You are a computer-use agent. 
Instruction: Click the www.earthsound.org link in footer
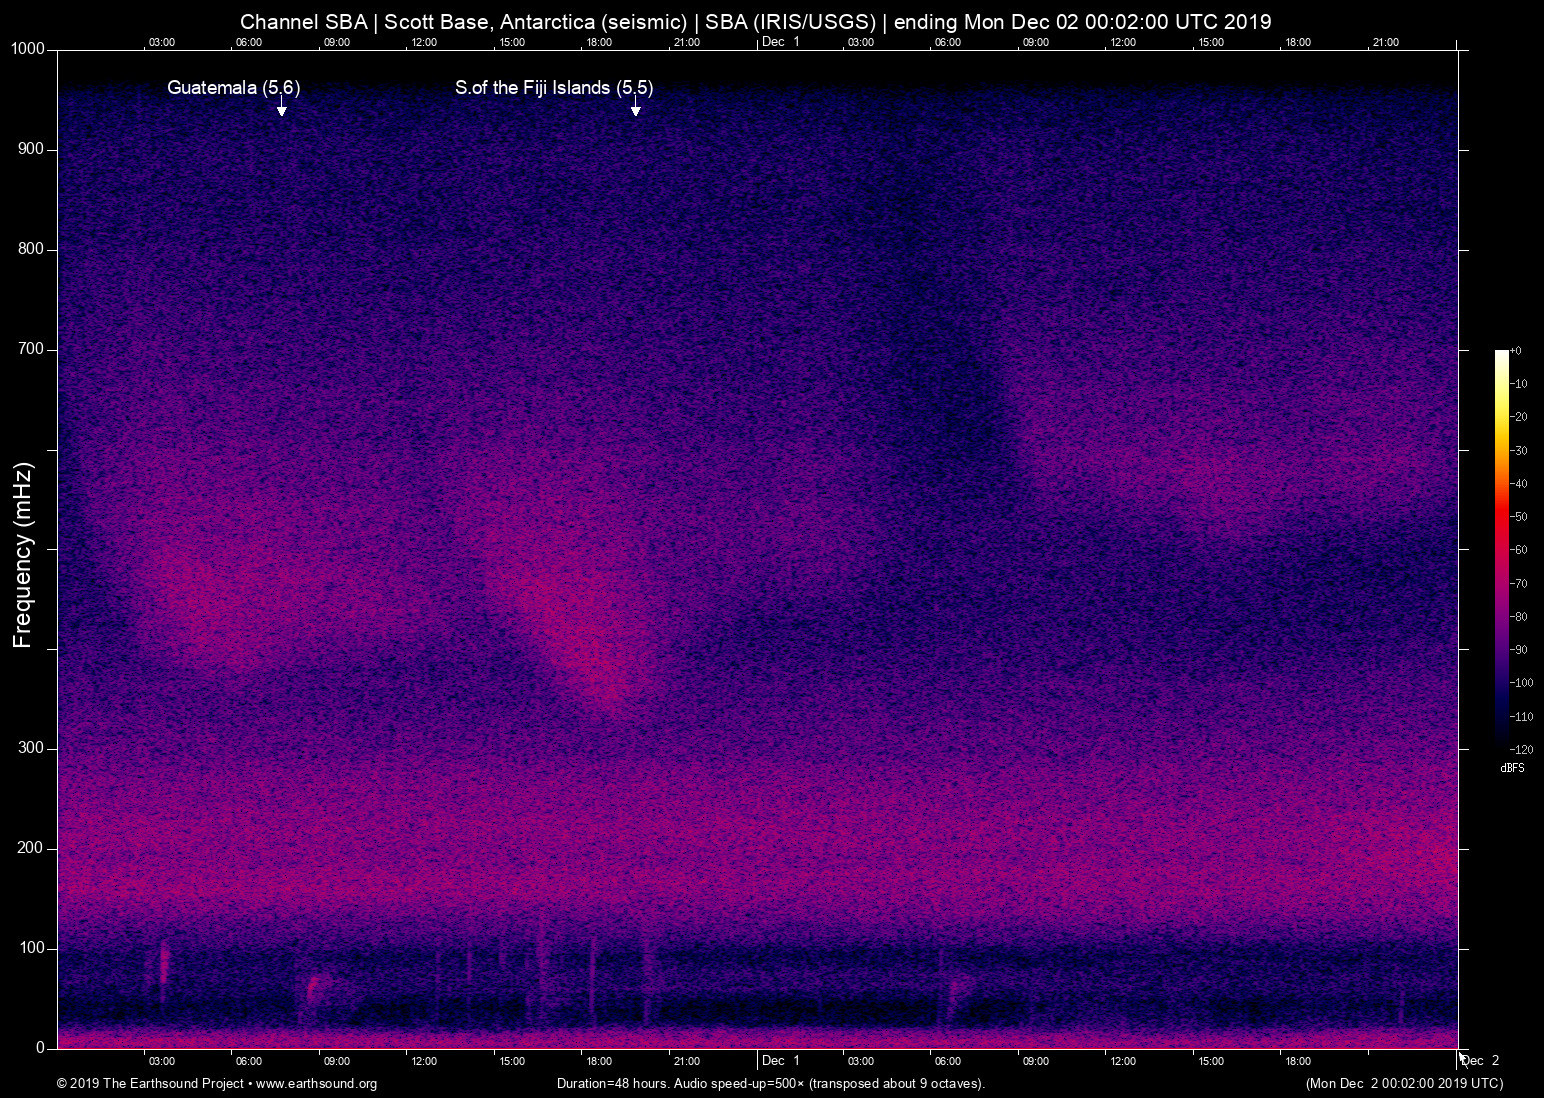pos(316,1083)
